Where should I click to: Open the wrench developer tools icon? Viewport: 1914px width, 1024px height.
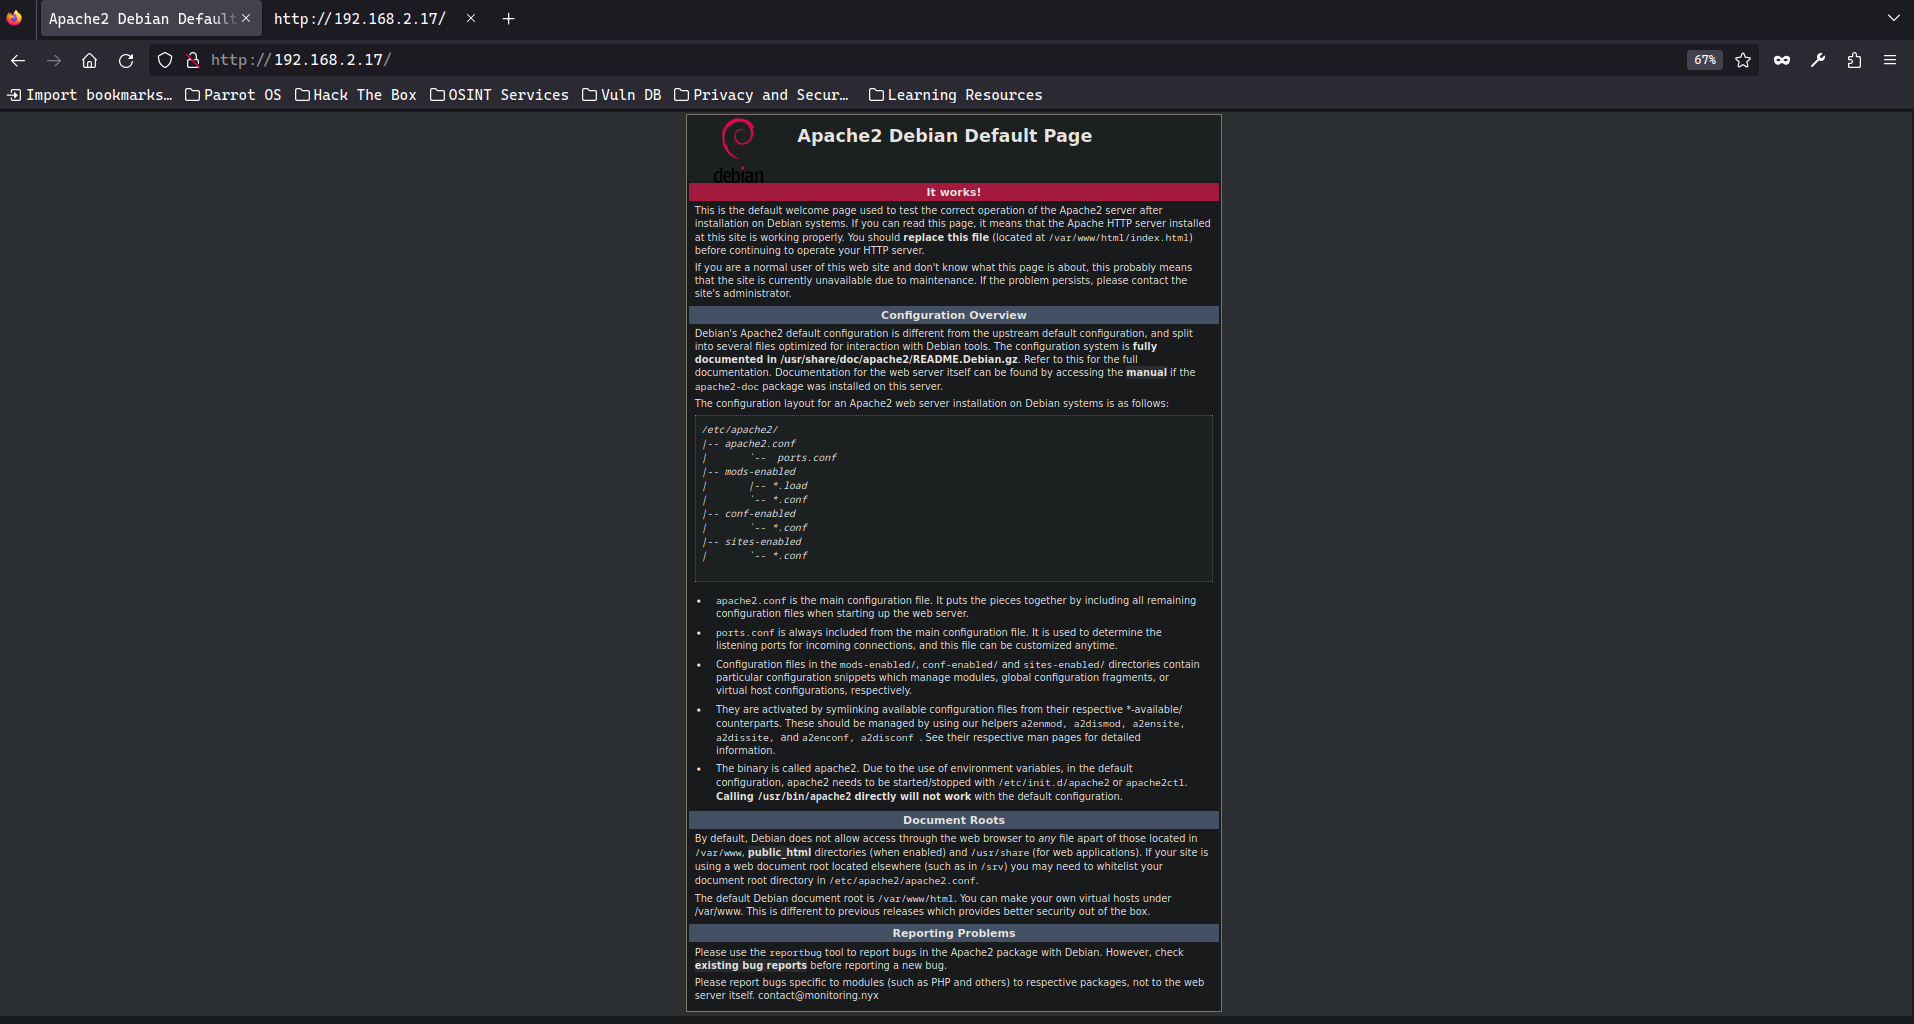coord(1818,60)
